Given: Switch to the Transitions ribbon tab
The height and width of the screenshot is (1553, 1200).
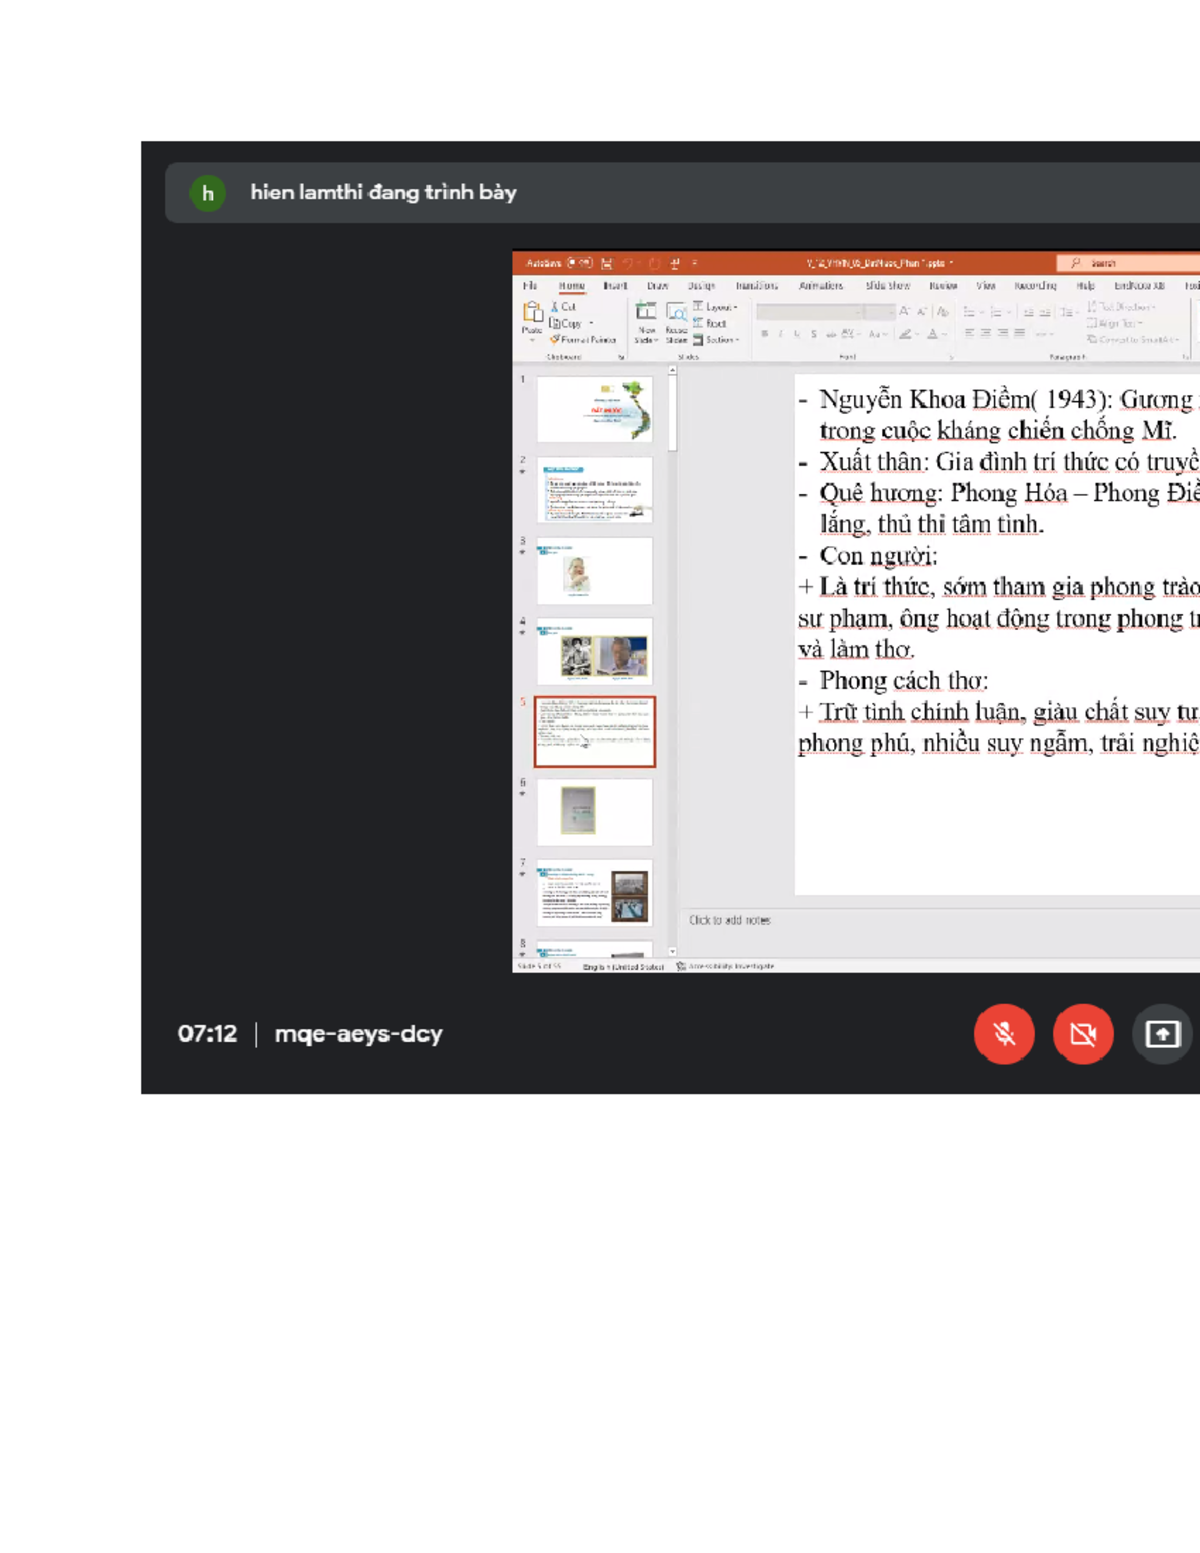Looking at the screenshot, I should click(x=756, y=286).
